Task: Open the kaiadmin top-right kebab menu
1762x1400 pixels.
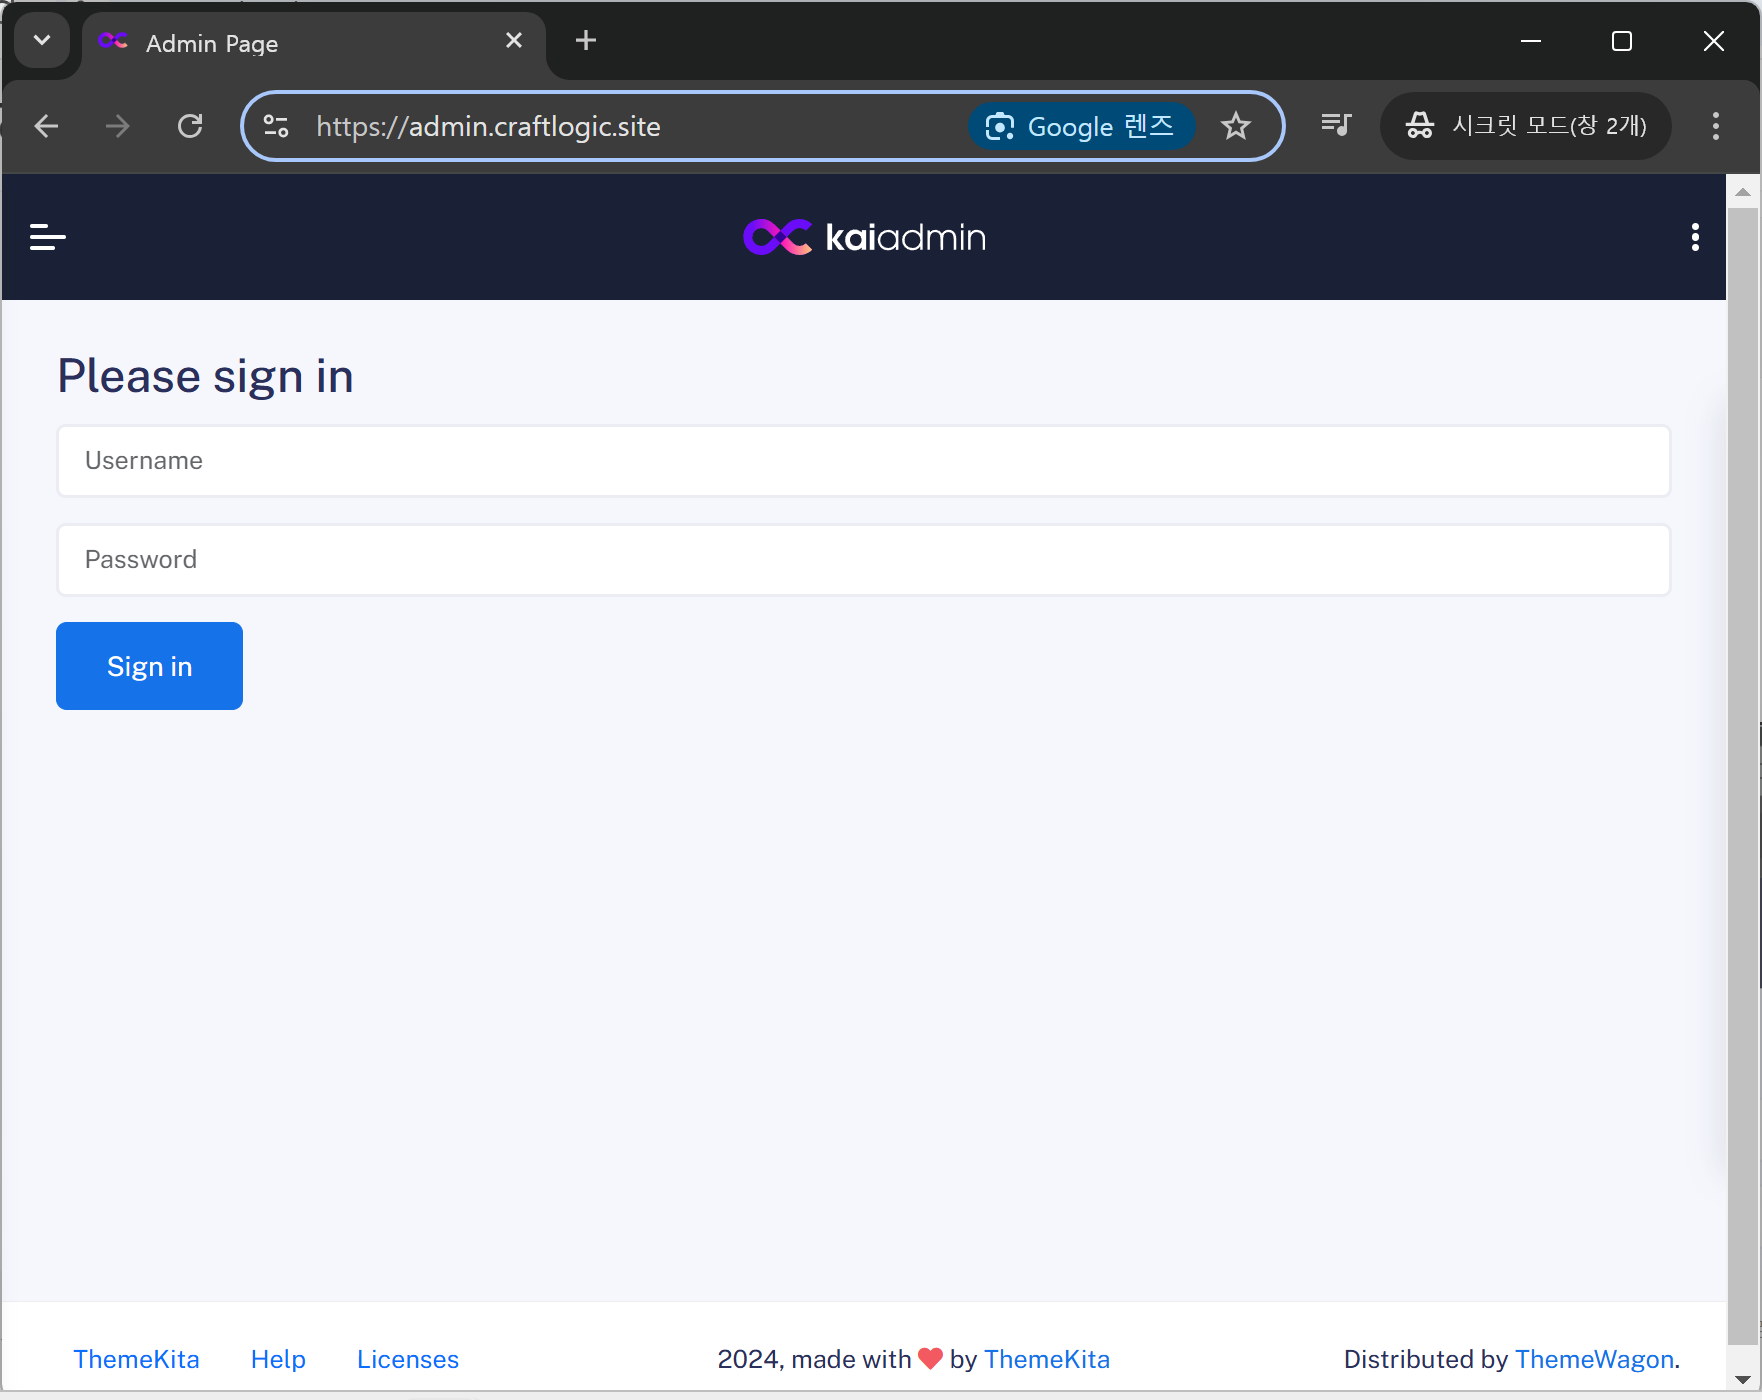Action: click(x=1695, y=237)
